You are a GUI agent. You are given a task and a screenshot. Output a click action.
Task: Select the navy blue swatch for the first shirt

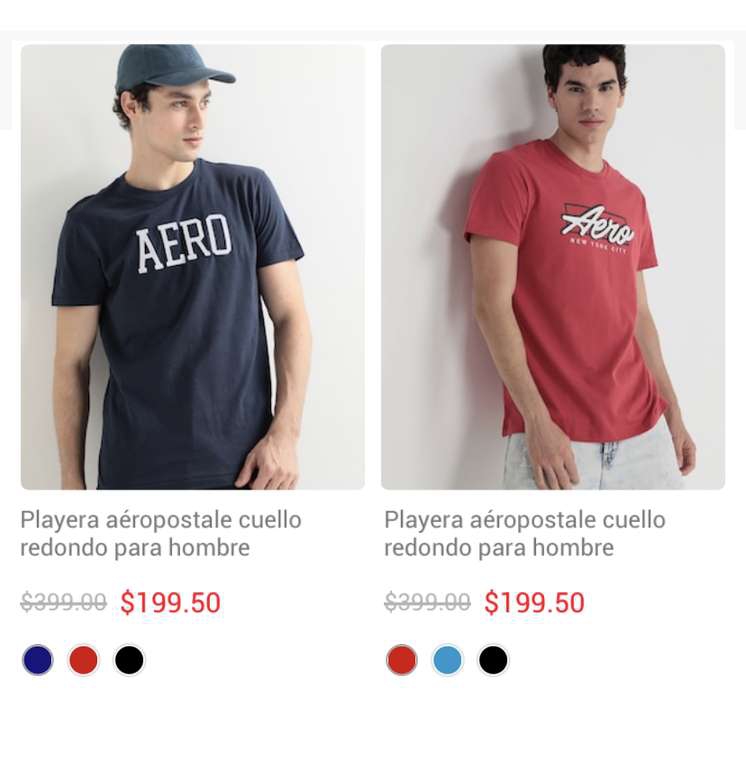38,660
